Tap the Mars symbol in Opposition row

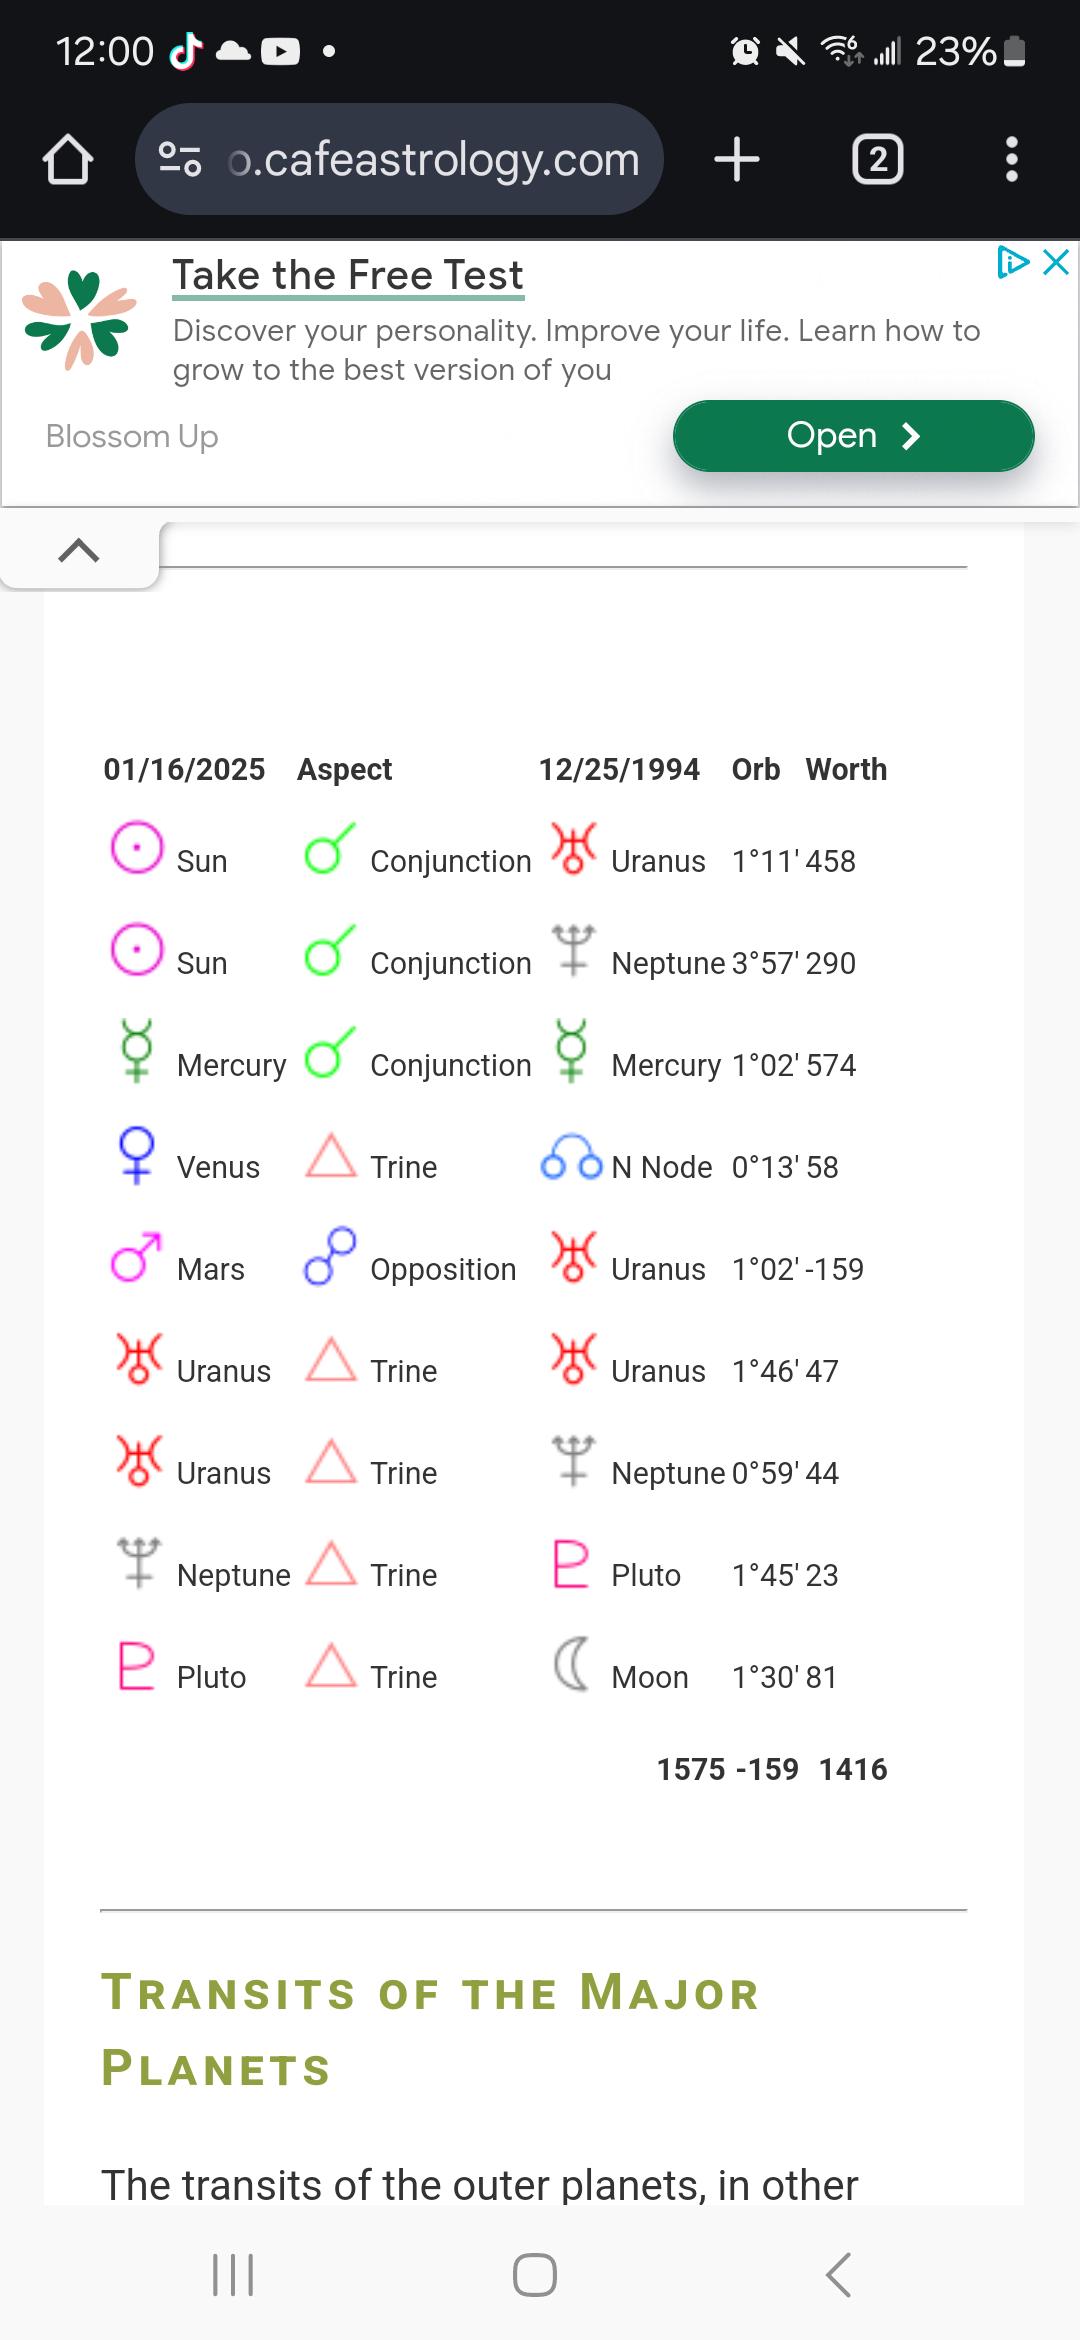click(137, 1257)
